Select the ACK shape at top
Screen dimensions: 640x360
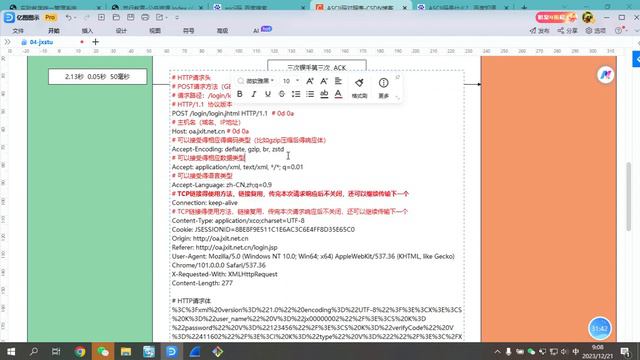coord(317,65)
